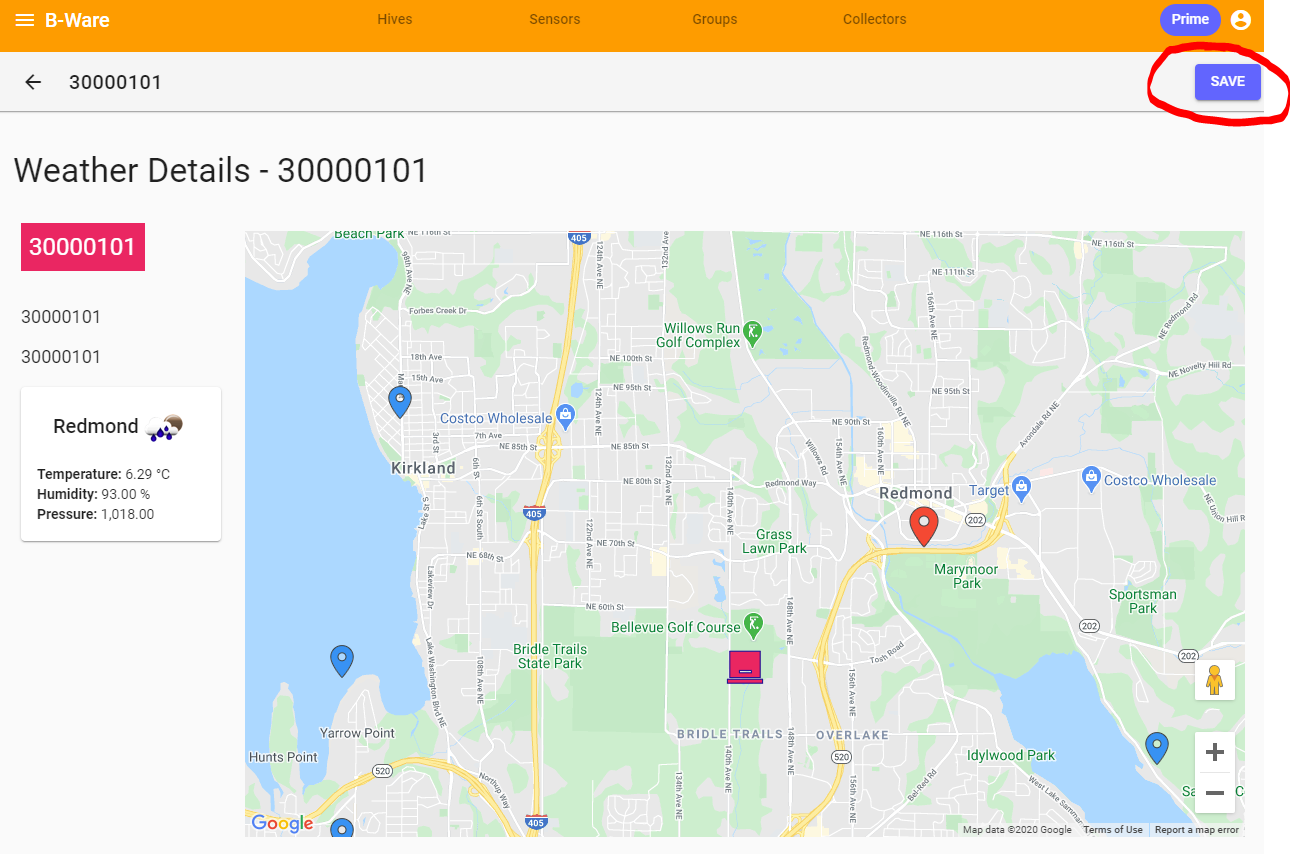Click the red Redmond map marker
1290x854 pixels.
[925, 527]
